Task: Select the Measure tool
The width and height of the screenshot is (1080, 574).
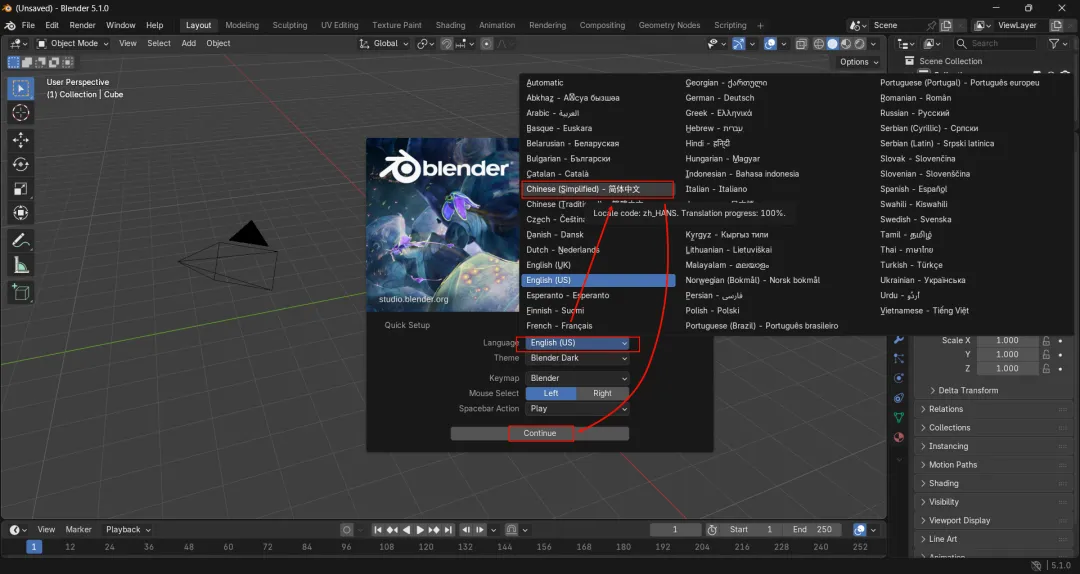Action: click(x=21, y=265)
